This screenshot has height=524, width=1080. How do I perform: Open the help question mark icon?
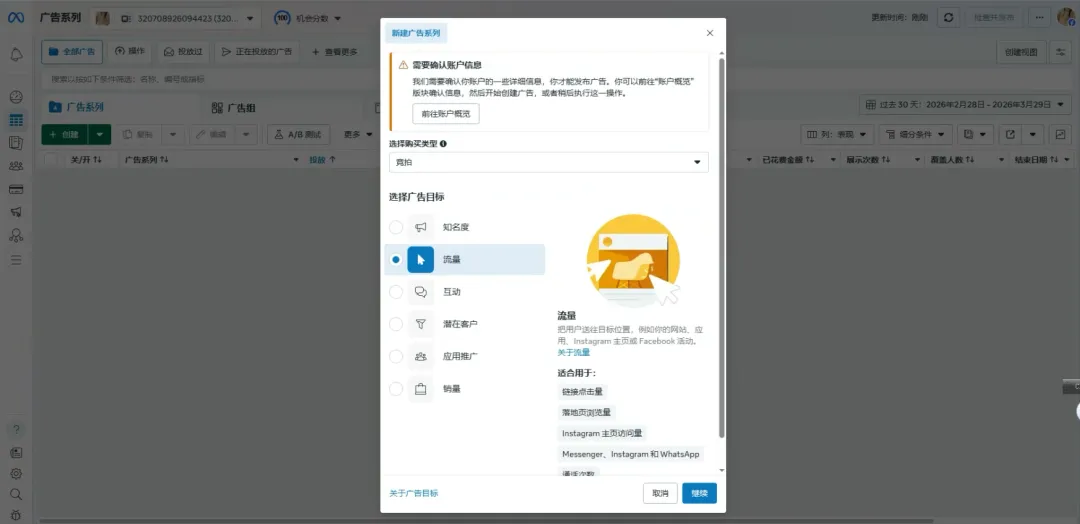[16, 430]
